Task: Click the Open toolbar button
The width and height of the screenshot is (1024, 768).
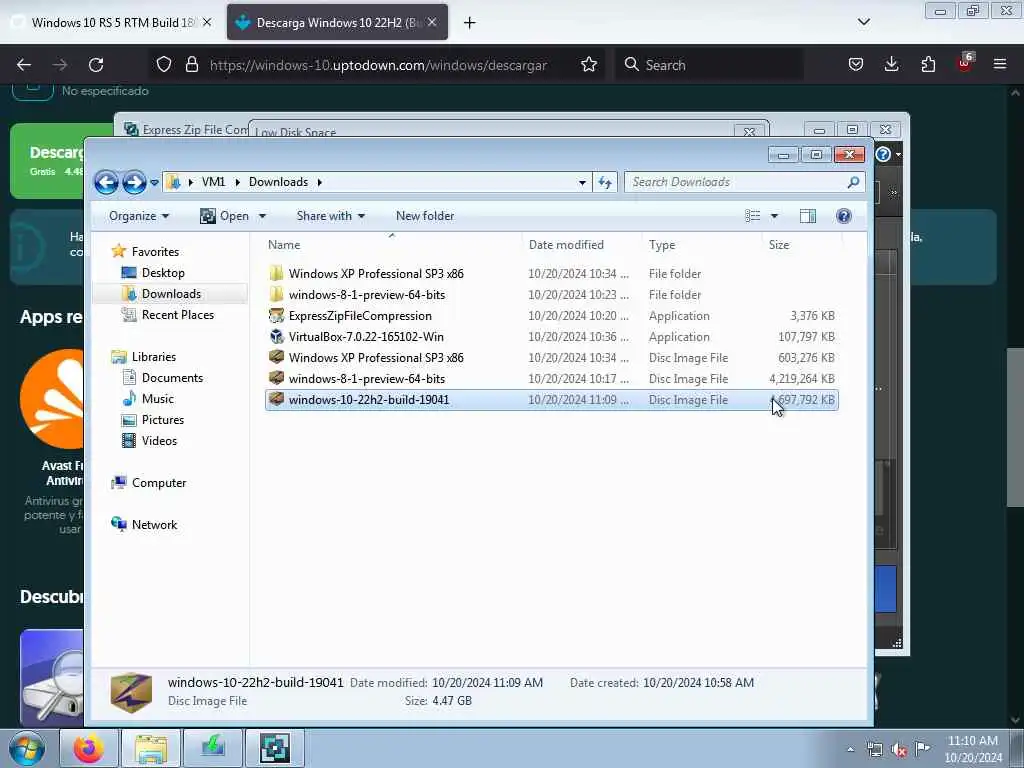Action: coord(225,216)
